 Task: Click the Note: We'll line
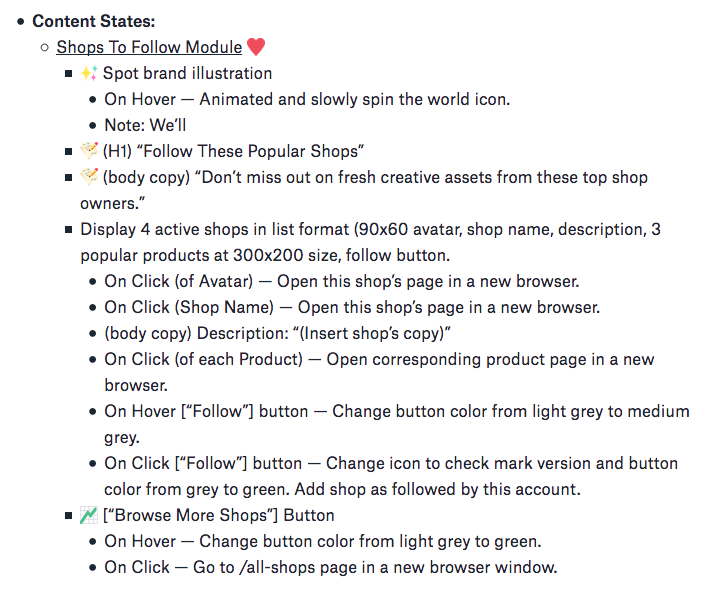pos(145,125)
